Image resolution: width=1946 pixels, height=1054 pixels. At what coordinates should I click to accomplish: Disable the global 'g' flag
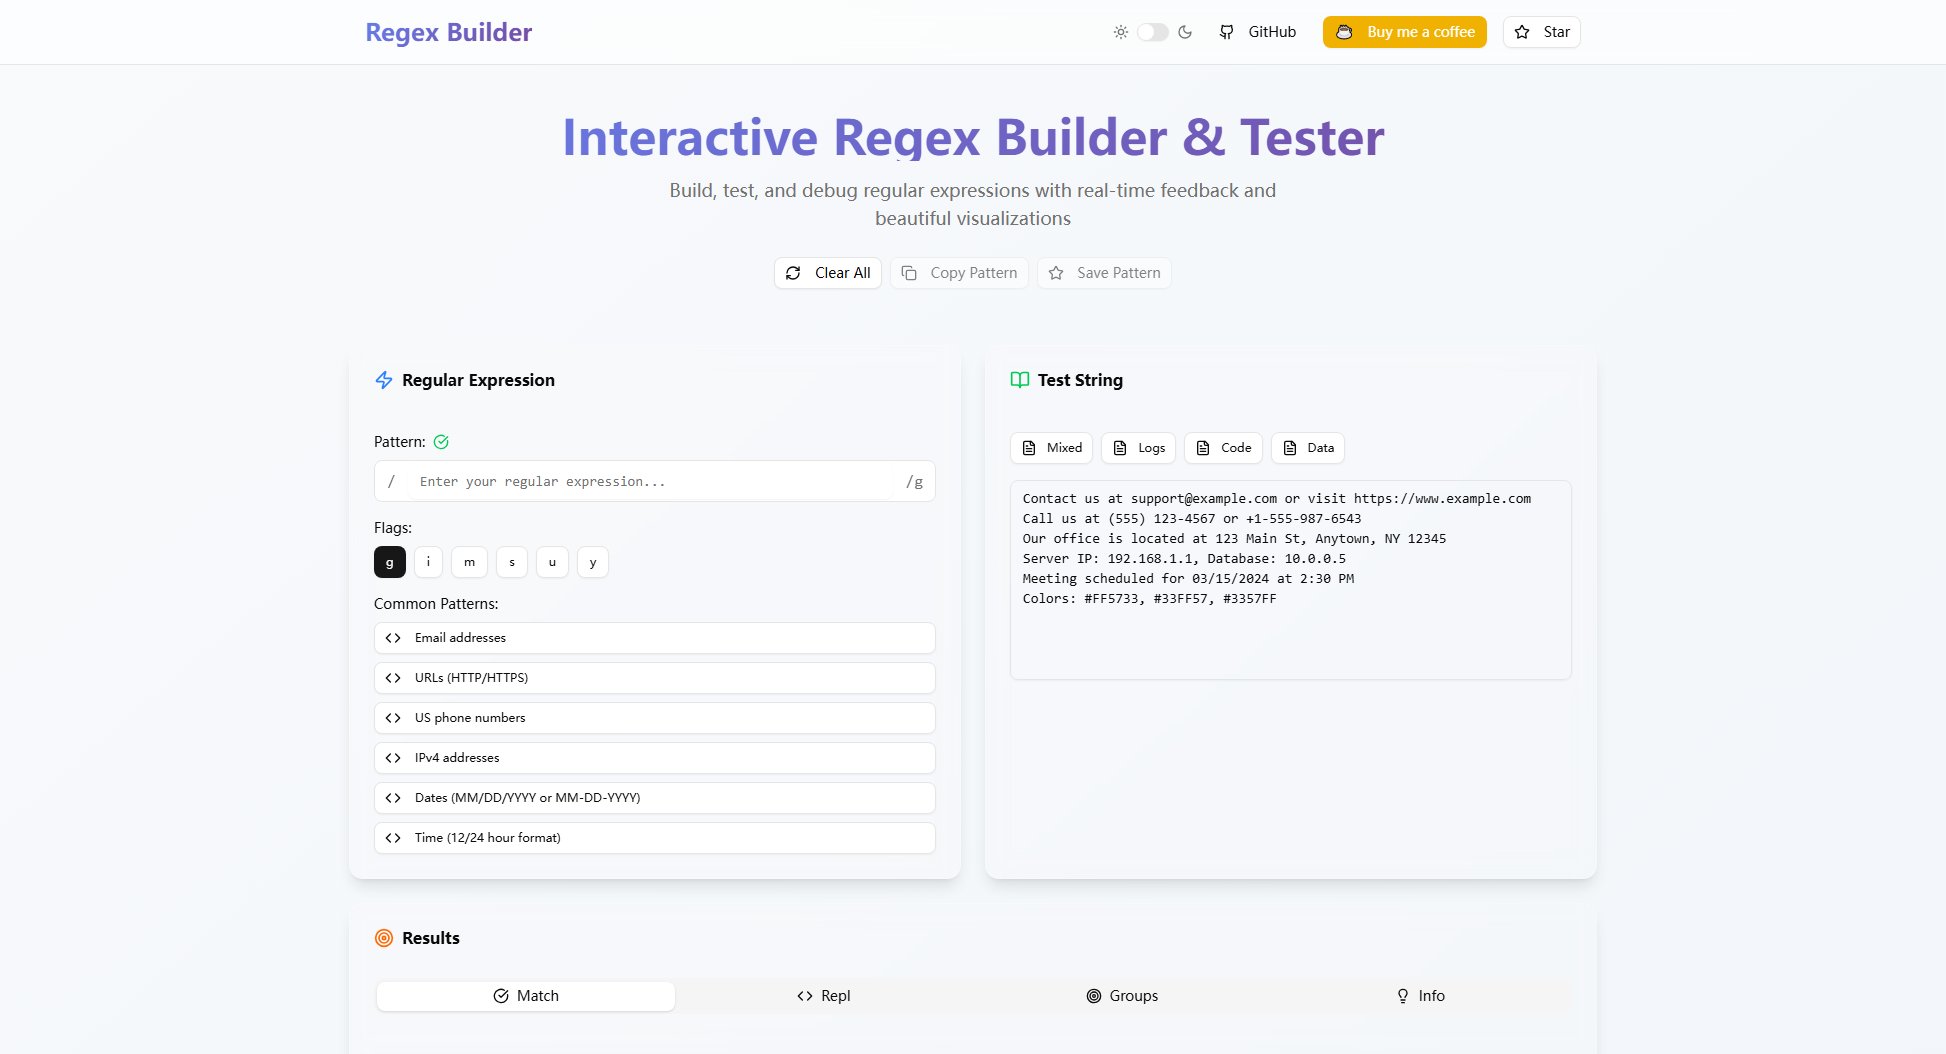tap(390, 562)
